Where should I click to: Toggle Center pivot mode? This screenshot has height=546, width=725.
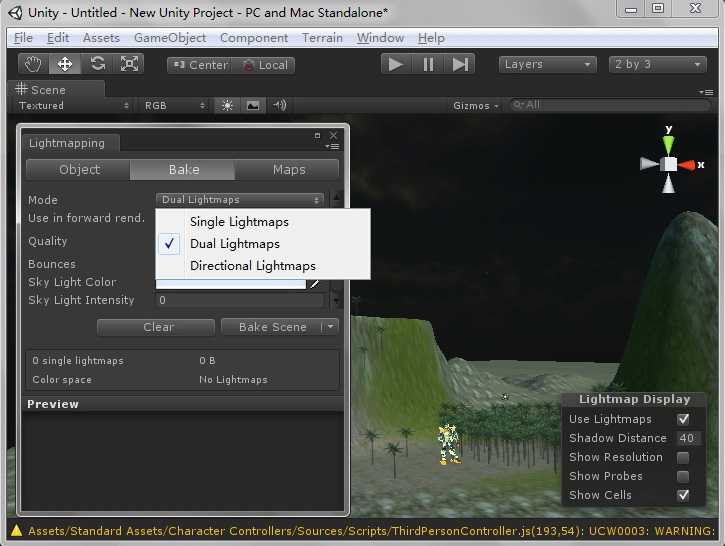tap(200, 65)
